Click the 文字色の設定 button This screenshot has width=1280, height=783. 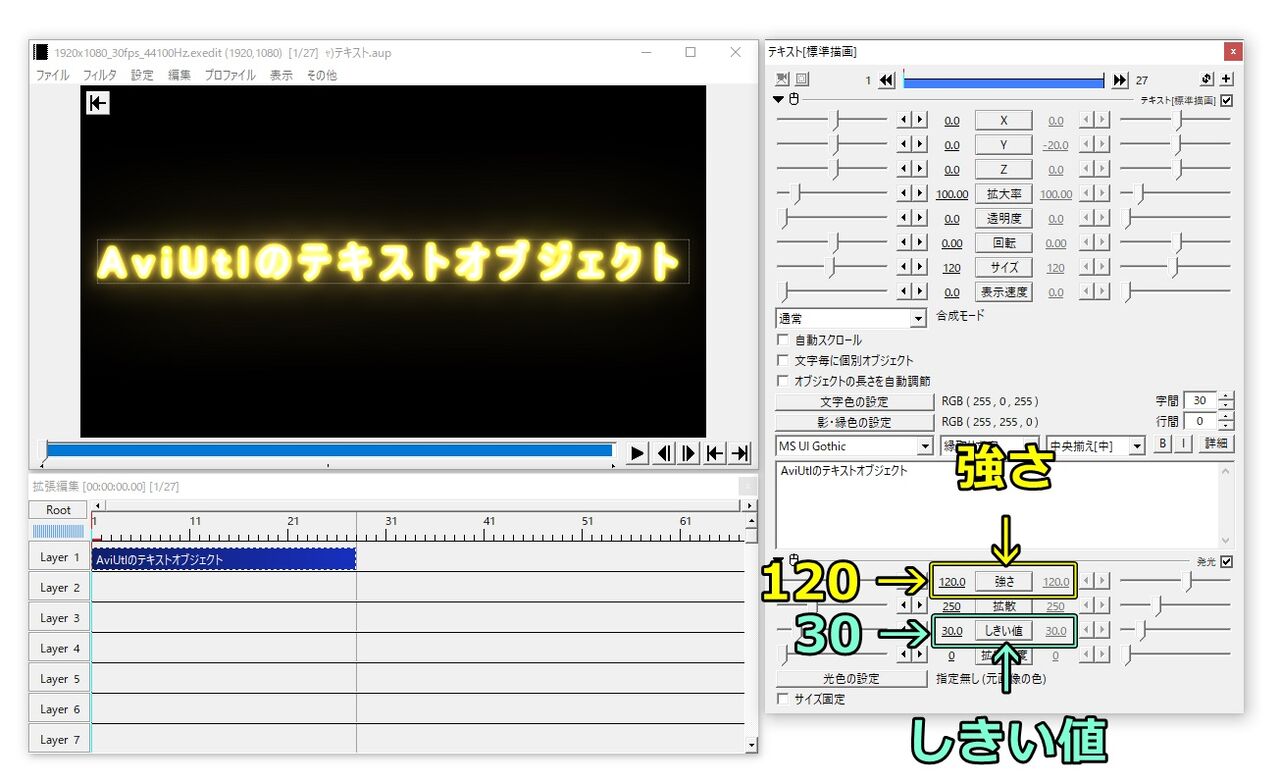[853, 400]
